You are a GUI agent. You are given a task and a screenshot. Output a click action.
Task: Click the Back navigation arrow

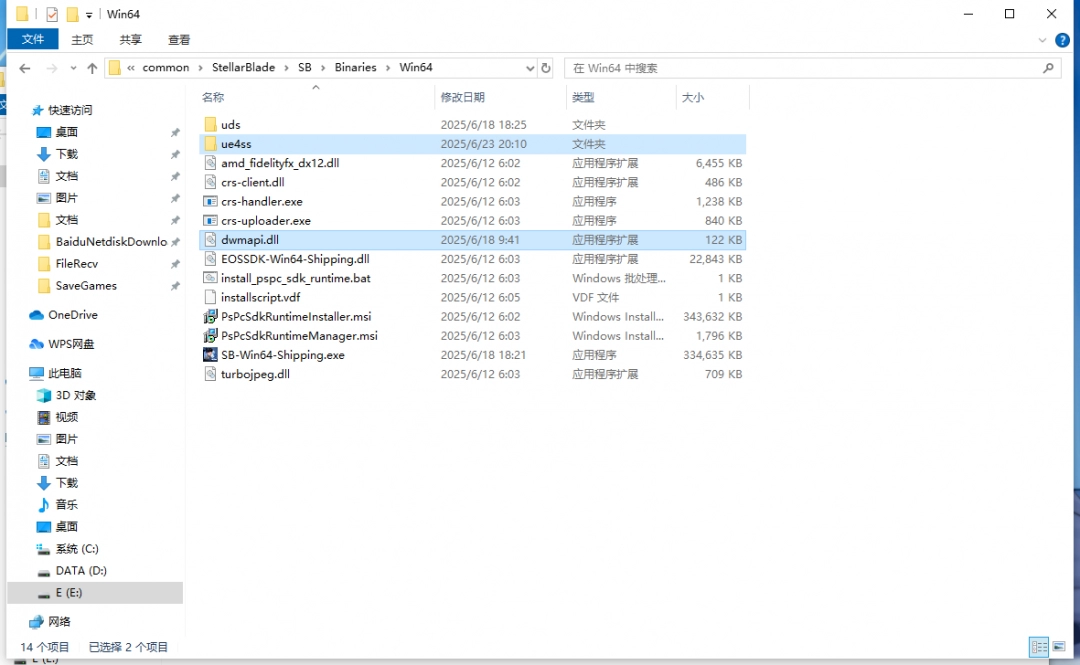[25, 68]
